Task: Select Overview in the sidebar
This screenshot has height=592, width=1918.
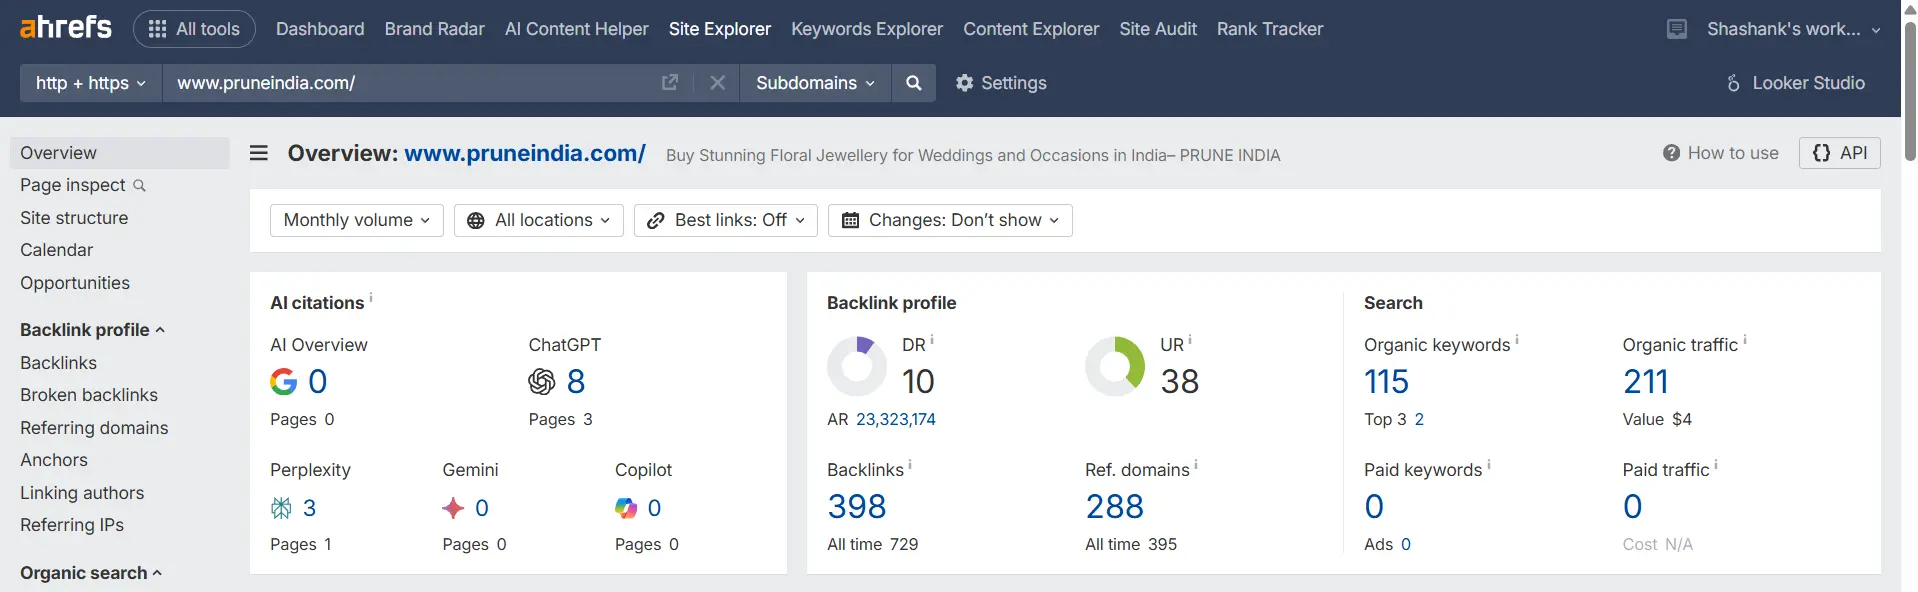Action: (x=120, y=153)
